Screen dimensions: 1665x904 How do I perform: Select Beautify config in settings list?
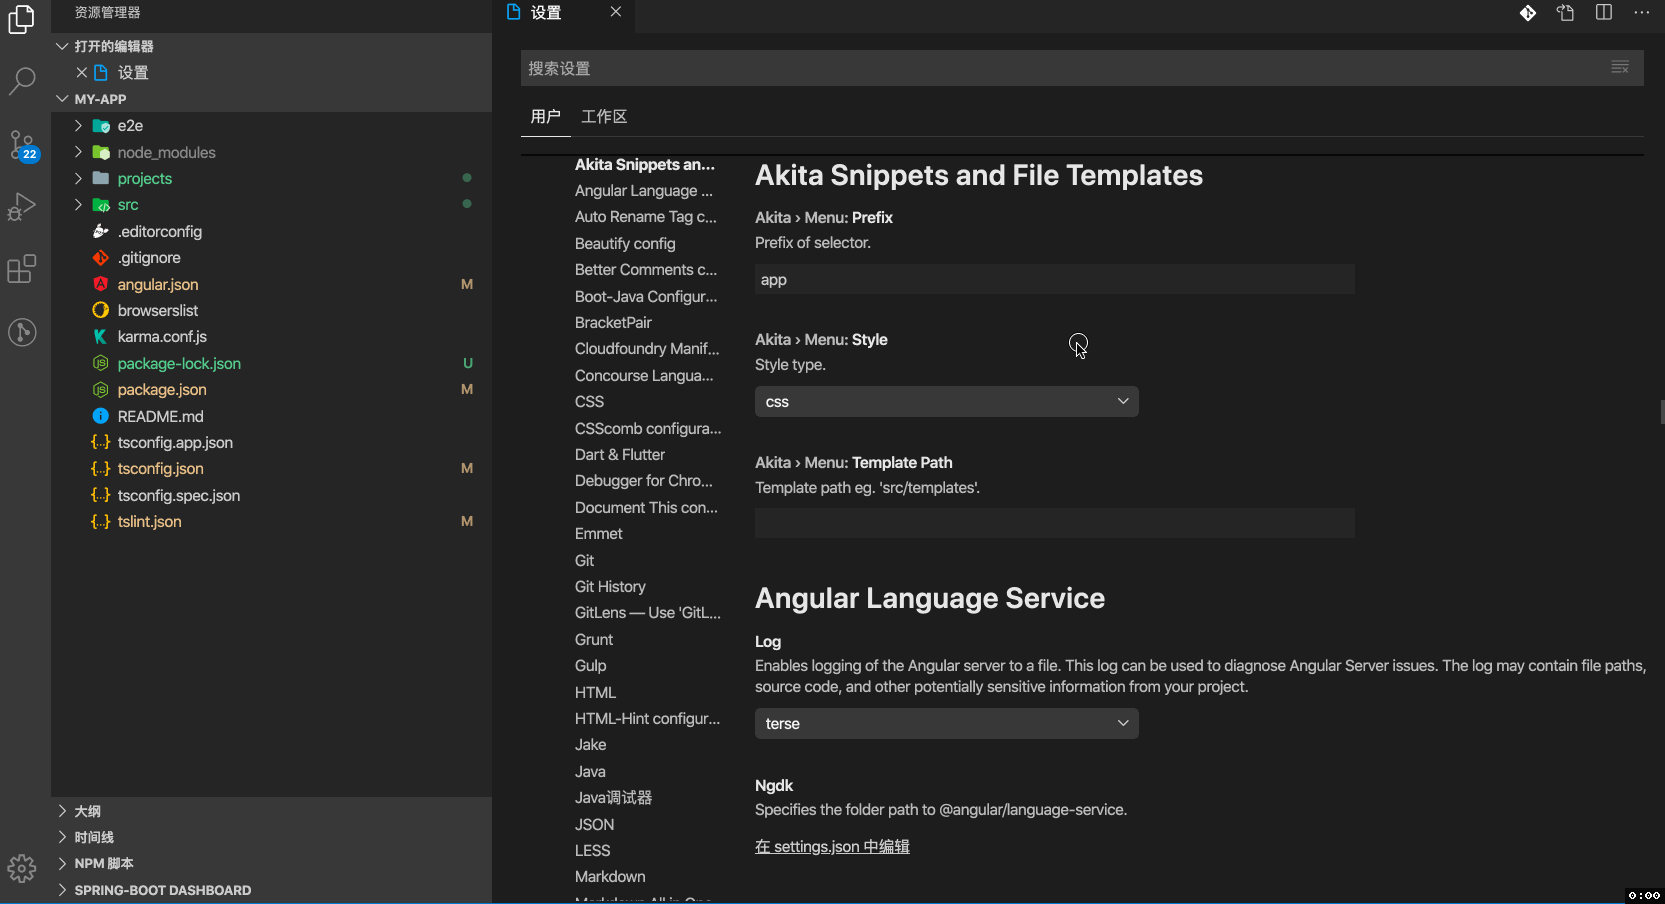tap(625, 244)
